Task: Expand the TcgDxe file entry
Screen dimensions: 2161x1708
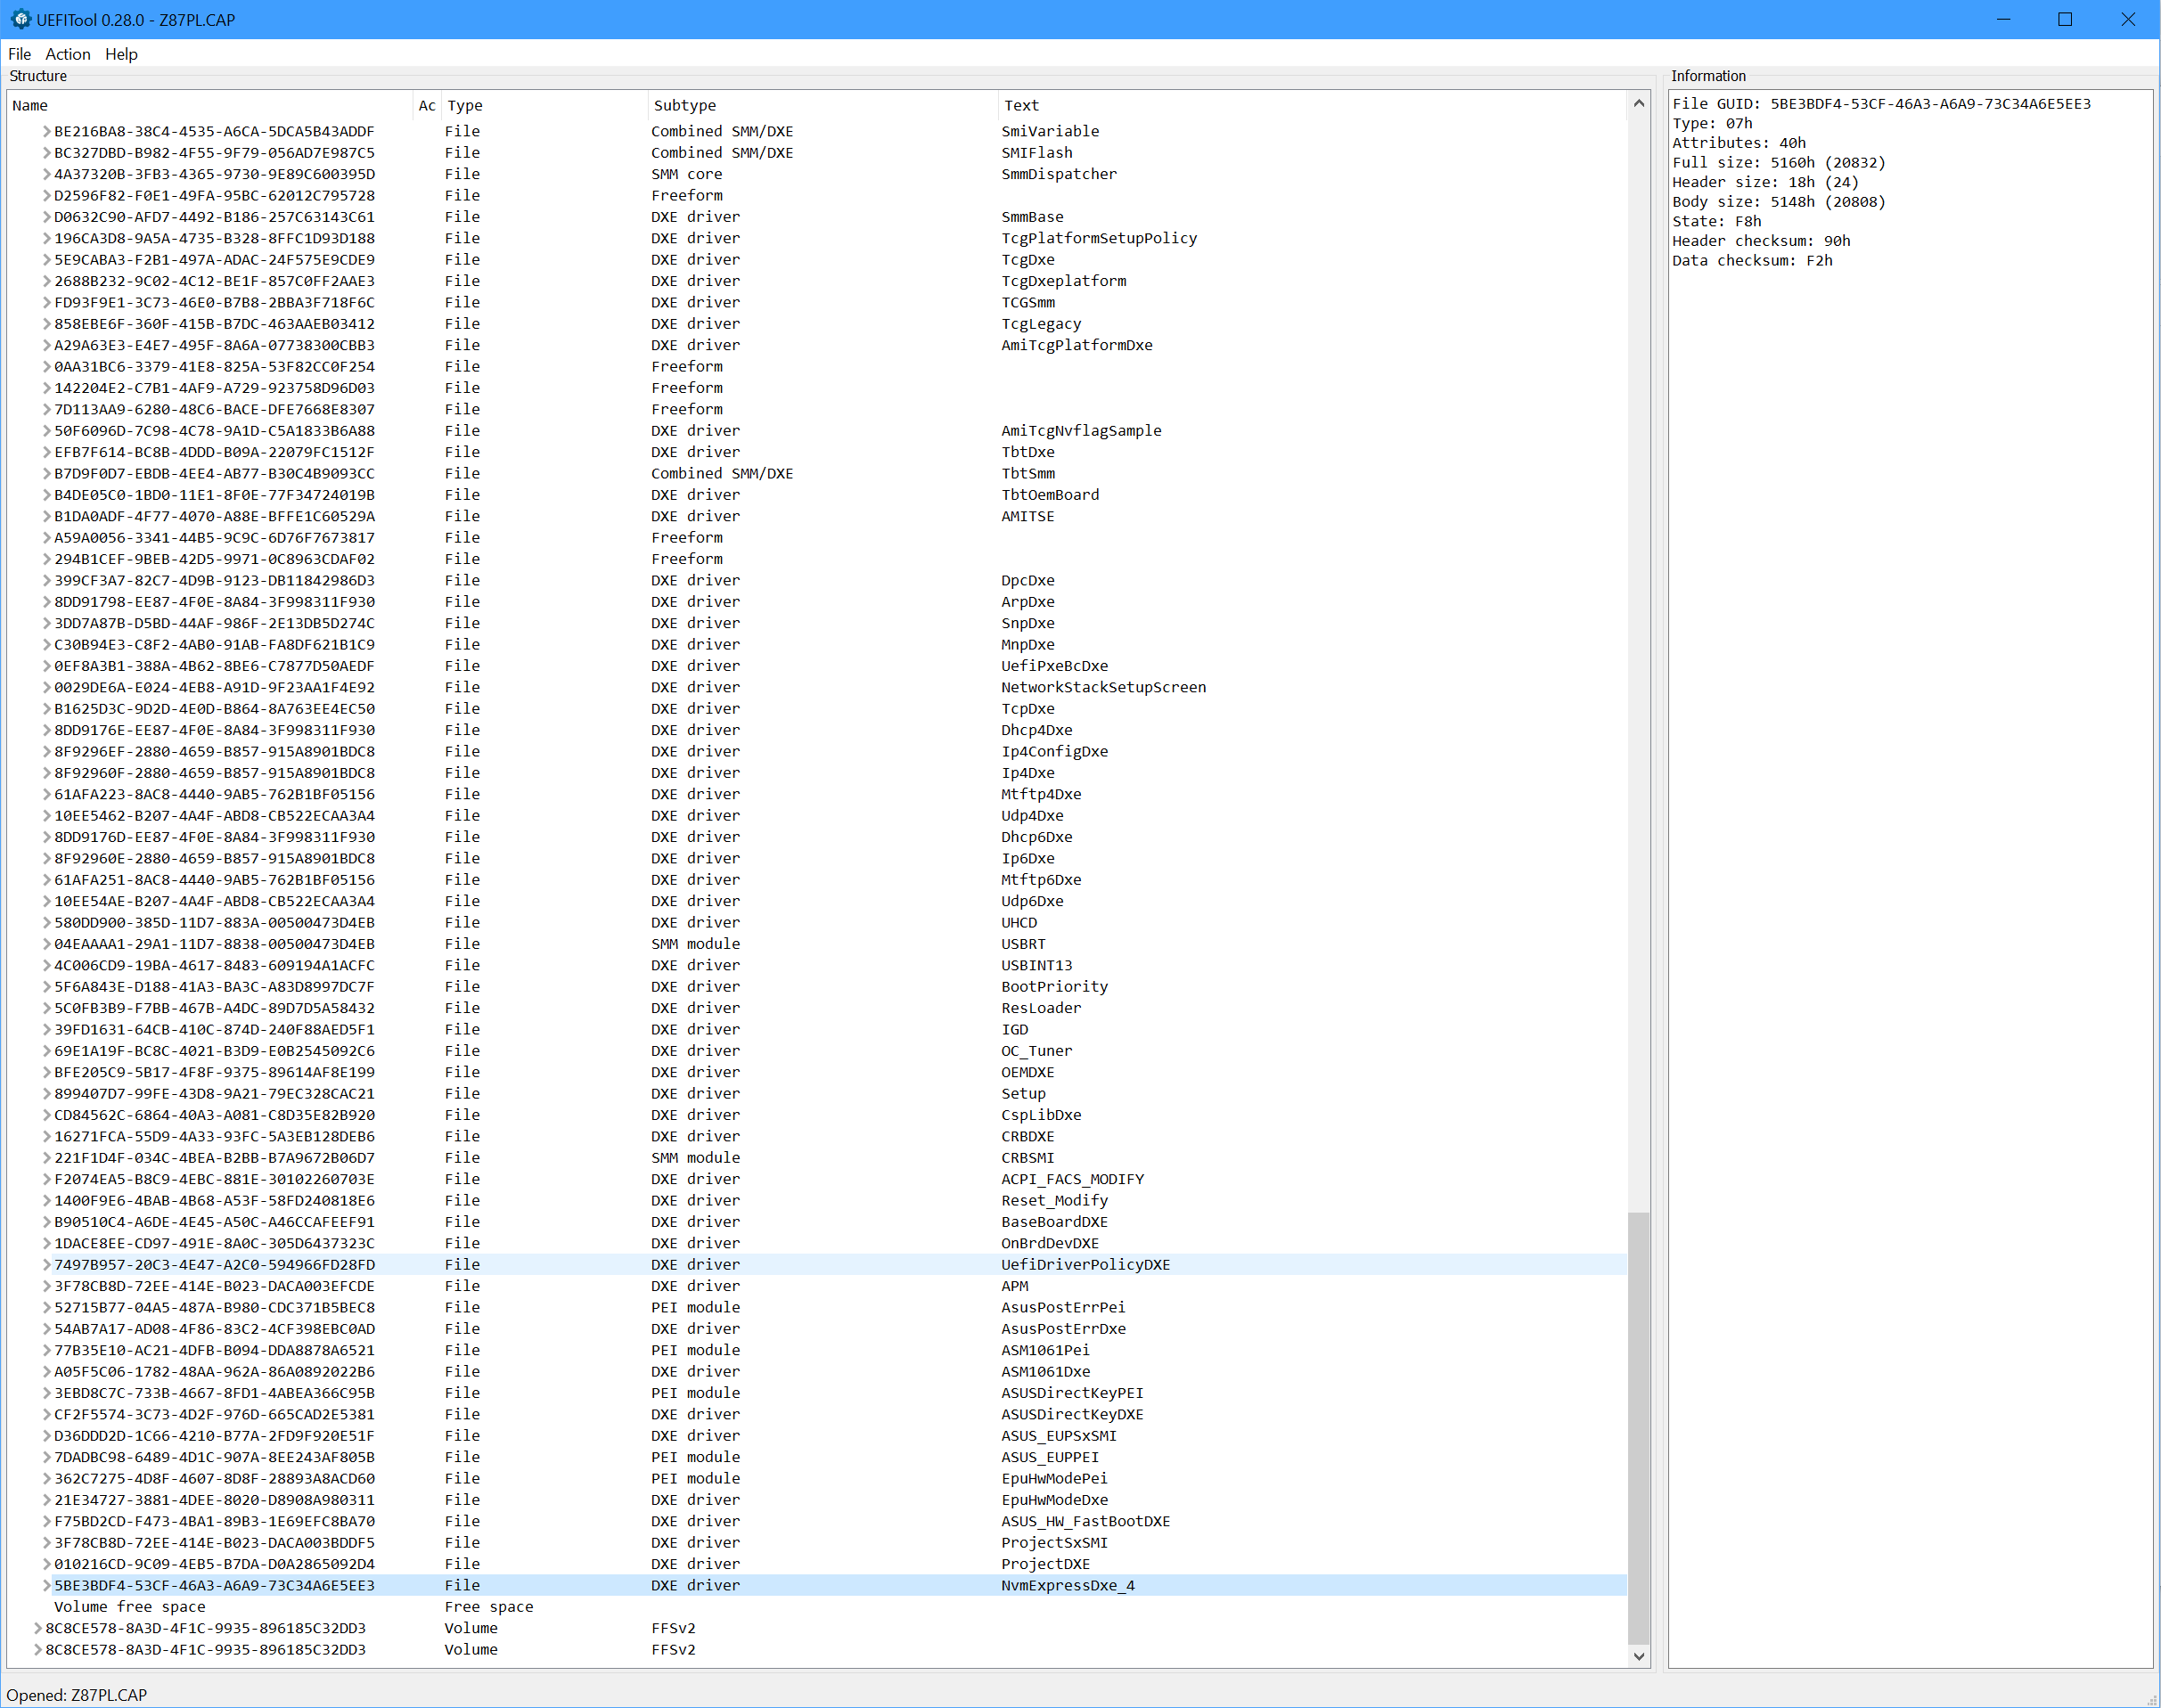Action: click(46, 260)
